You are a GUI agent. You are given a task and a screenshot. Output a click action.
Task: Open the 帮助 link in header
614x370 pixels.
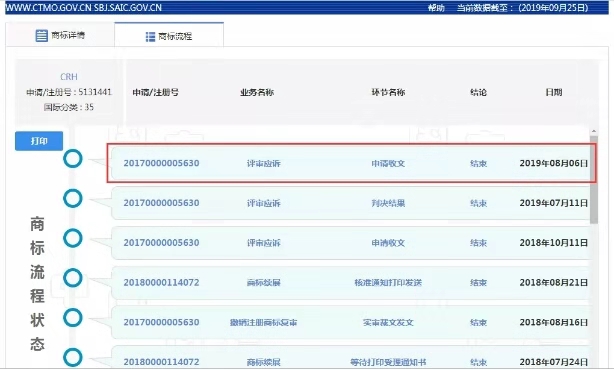pos(436,8)
